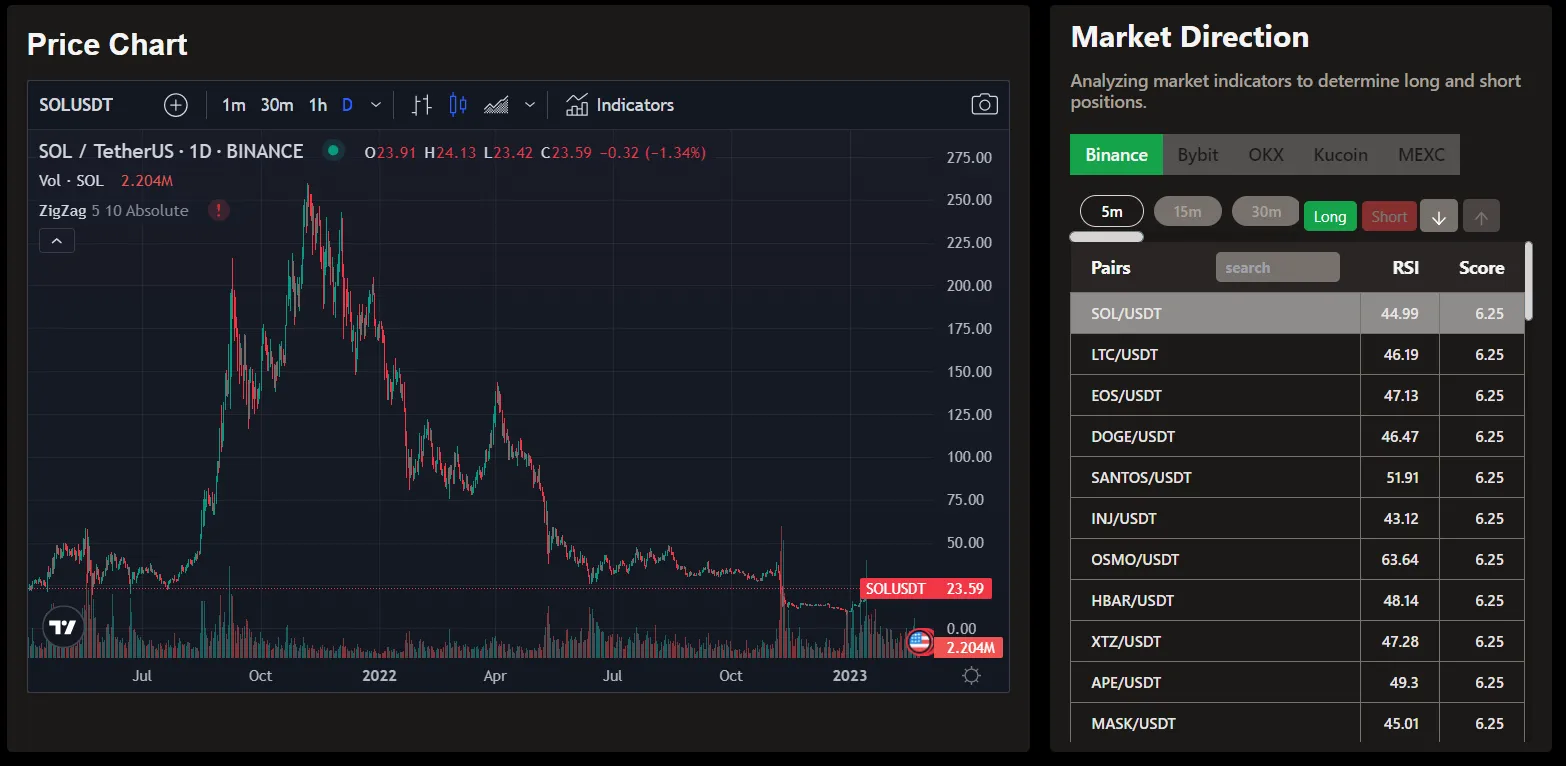Select XTZ/USDT pair row

[1297, 641]
